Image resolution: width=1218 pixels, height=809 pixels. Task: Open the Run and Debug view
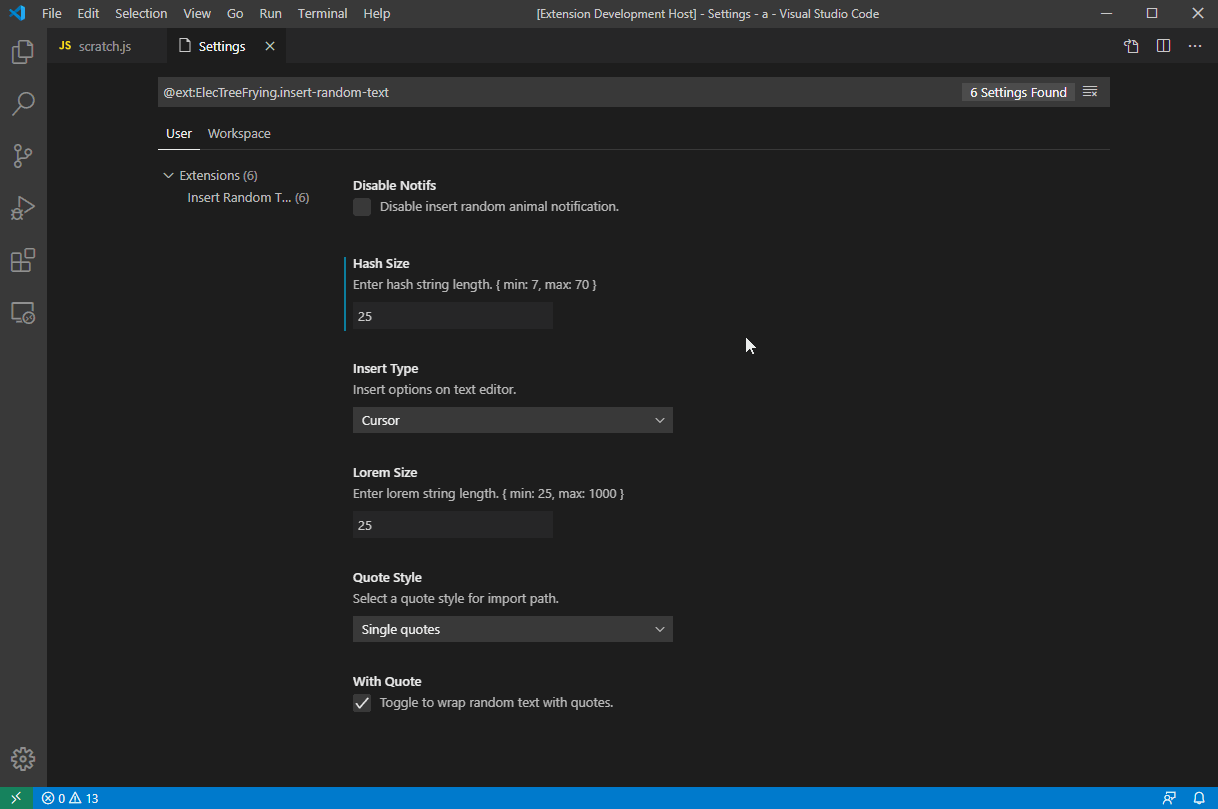pos(22,208)
